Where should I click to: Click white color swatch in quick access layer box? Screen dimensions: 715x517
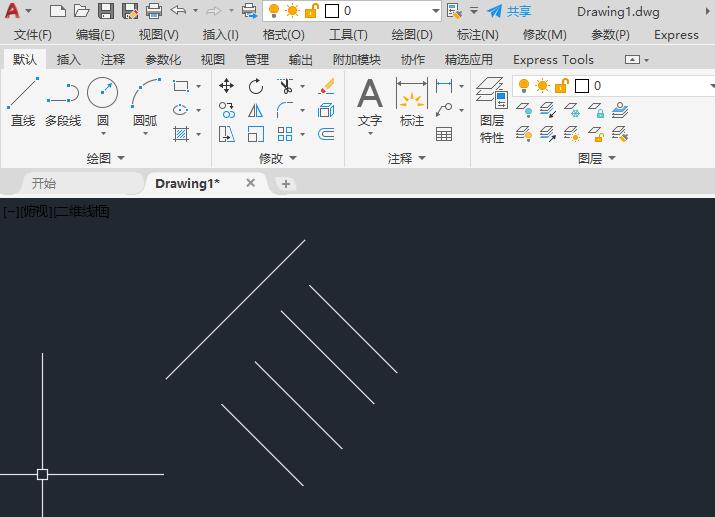click(x=332, y=11)
